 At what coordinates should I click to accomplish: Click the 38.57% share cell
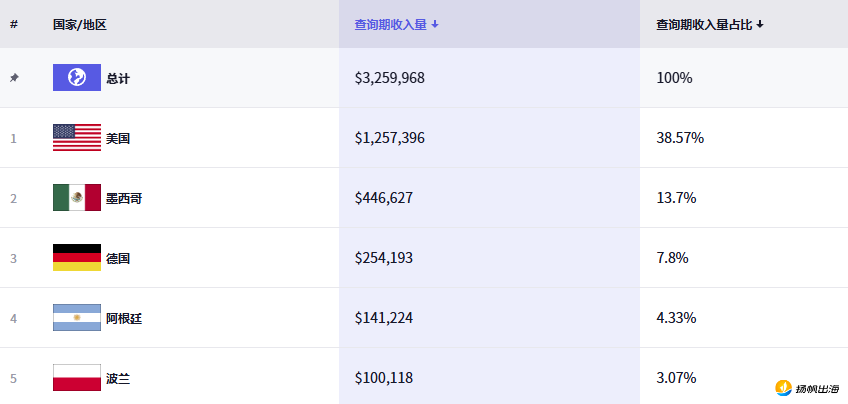pos(680,138)
